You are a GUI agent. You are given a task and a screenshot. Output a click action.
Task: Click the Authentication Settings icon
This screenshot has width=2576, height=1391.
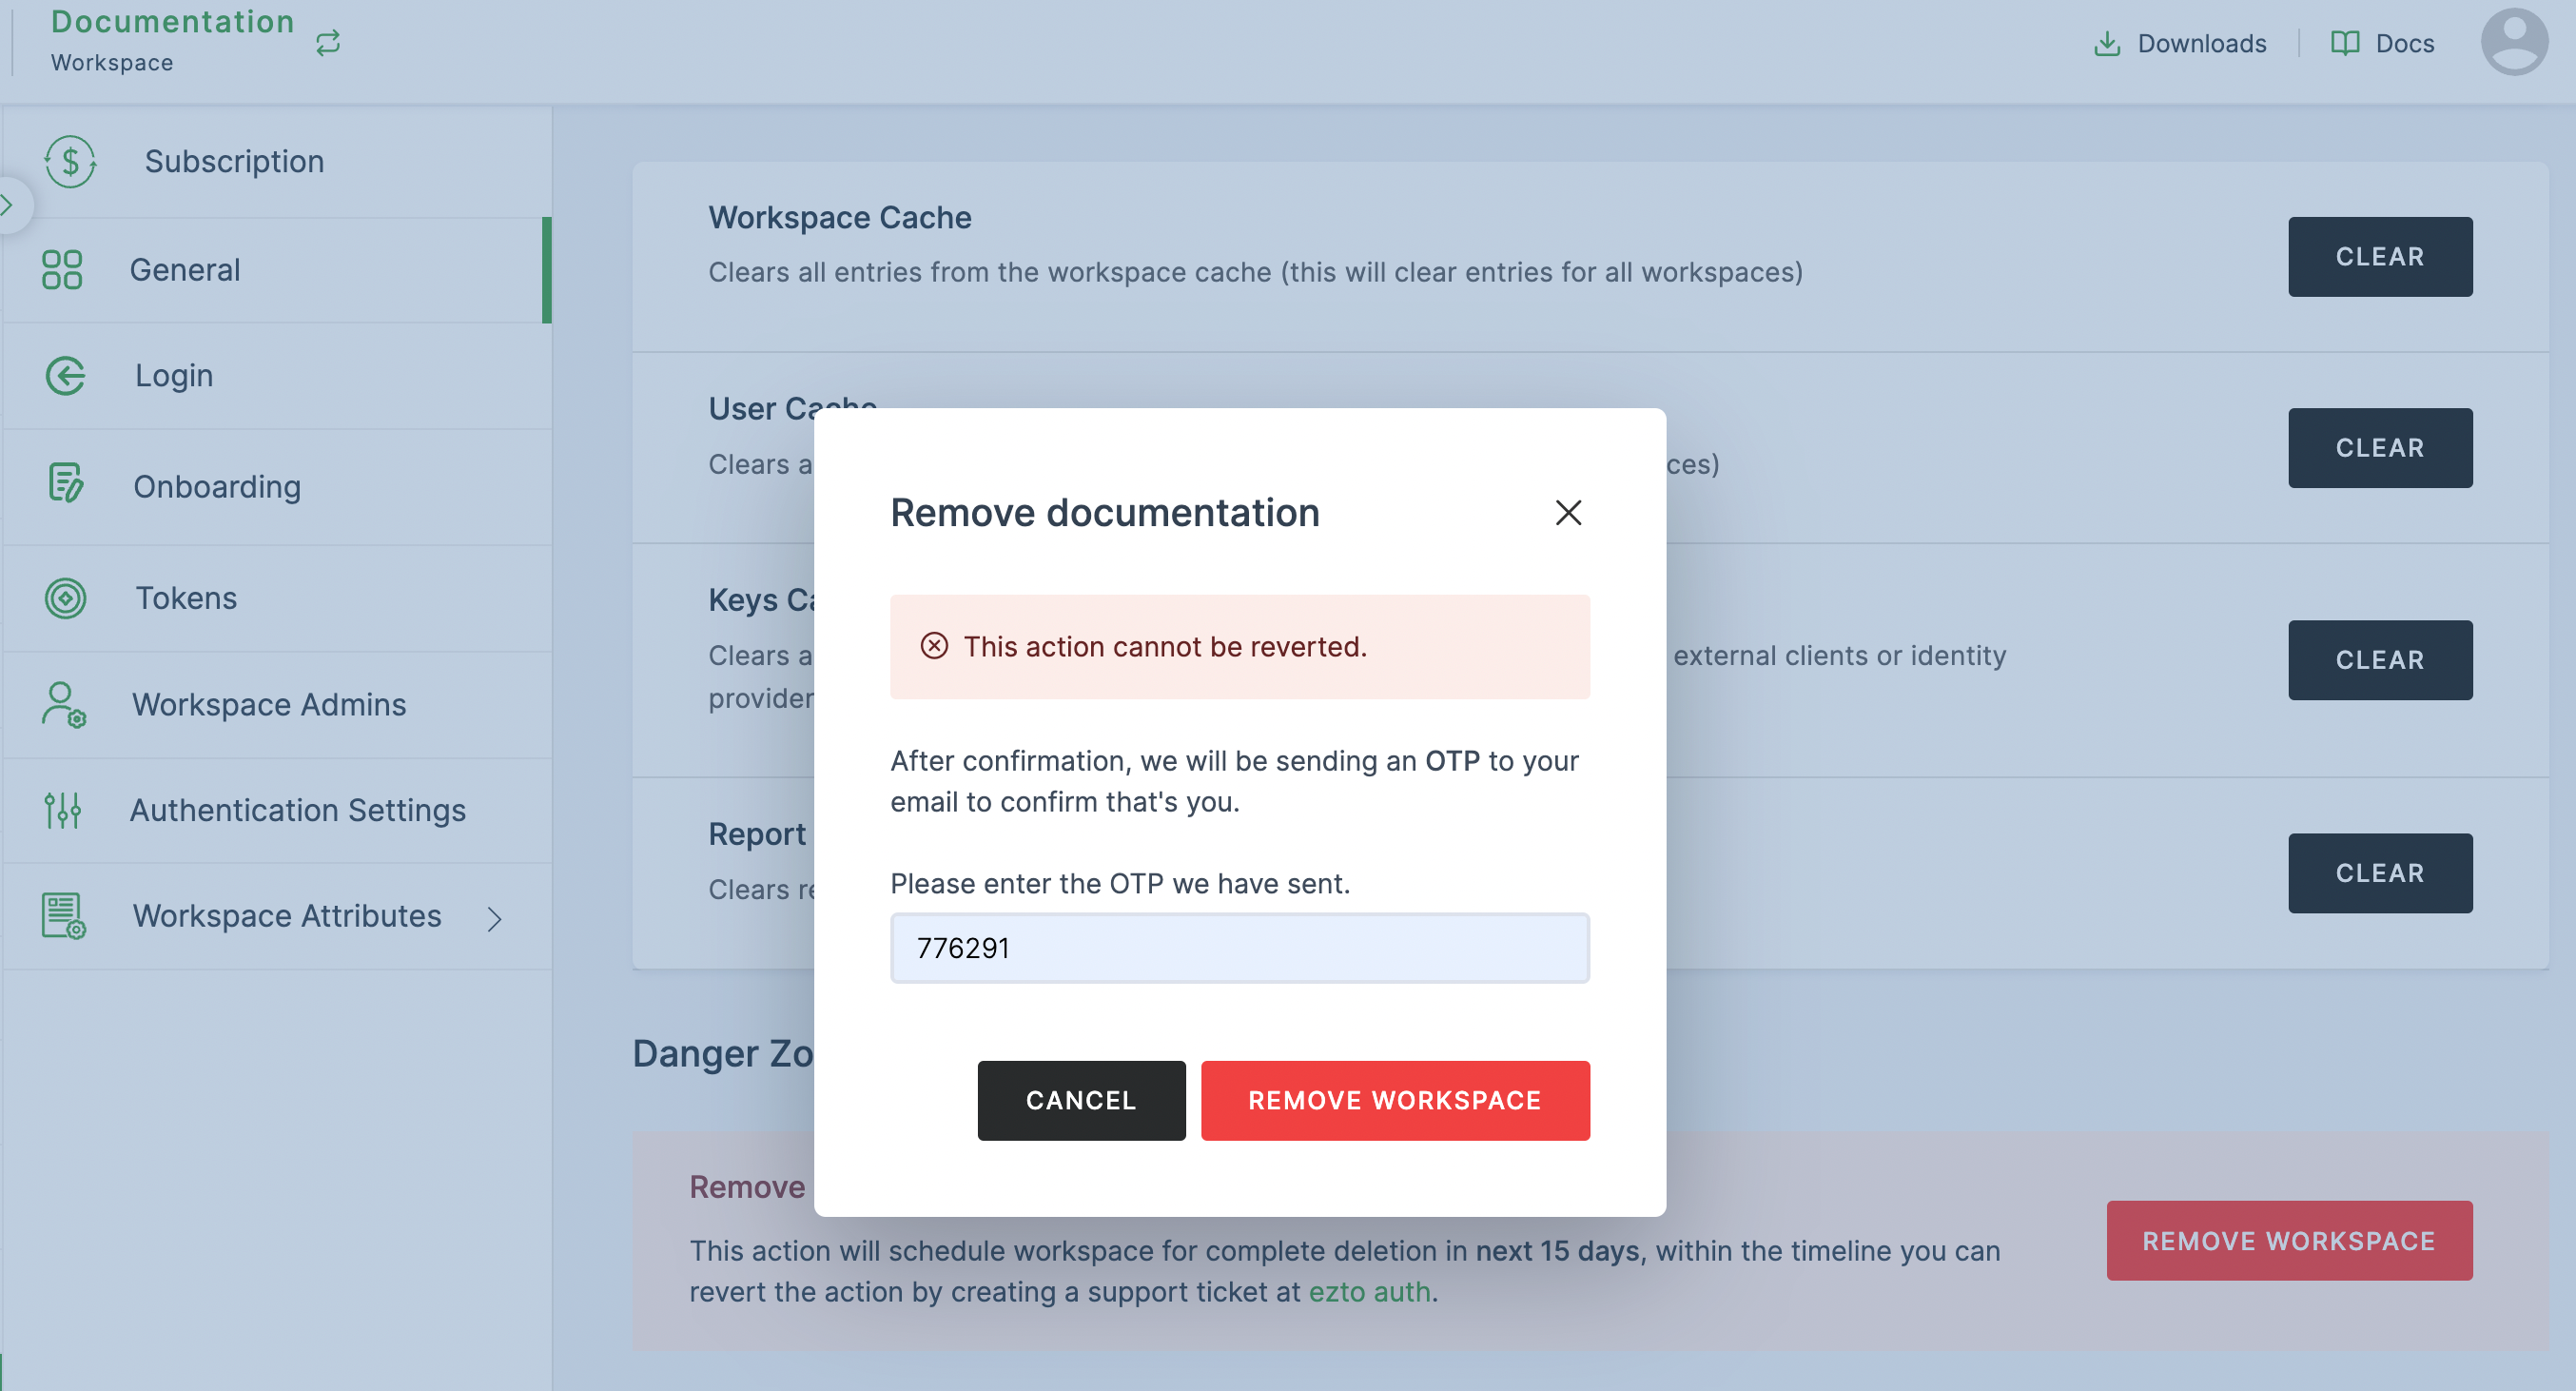pos(62,809)
